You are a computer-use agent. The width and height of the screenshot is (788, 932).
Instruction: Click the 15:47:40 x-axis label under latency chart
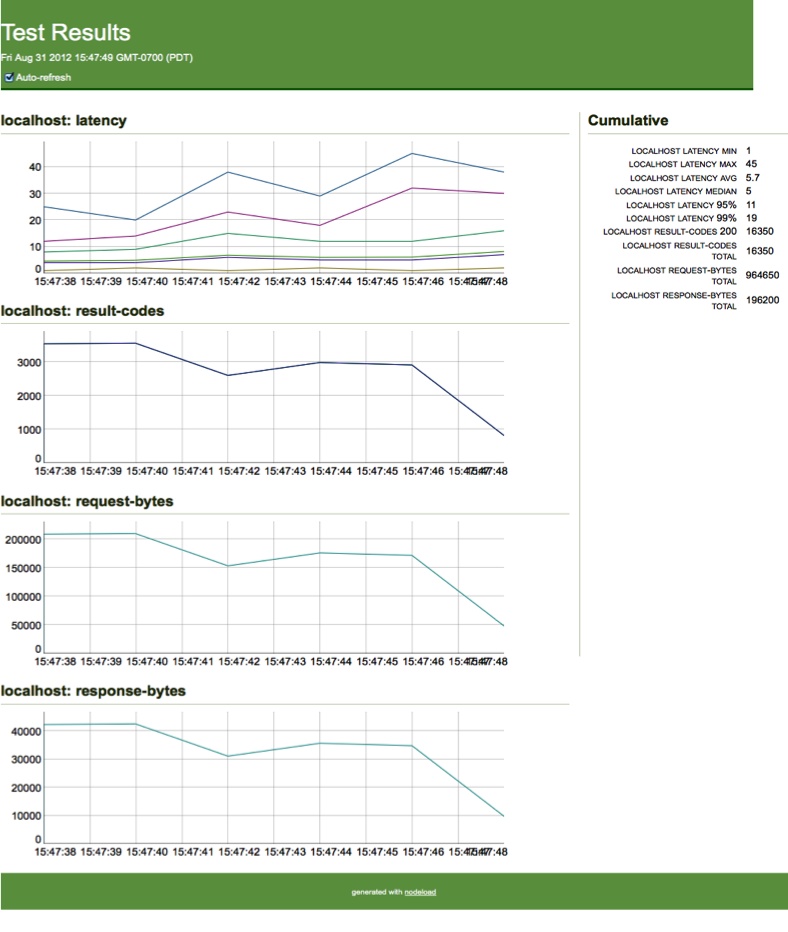147,281
